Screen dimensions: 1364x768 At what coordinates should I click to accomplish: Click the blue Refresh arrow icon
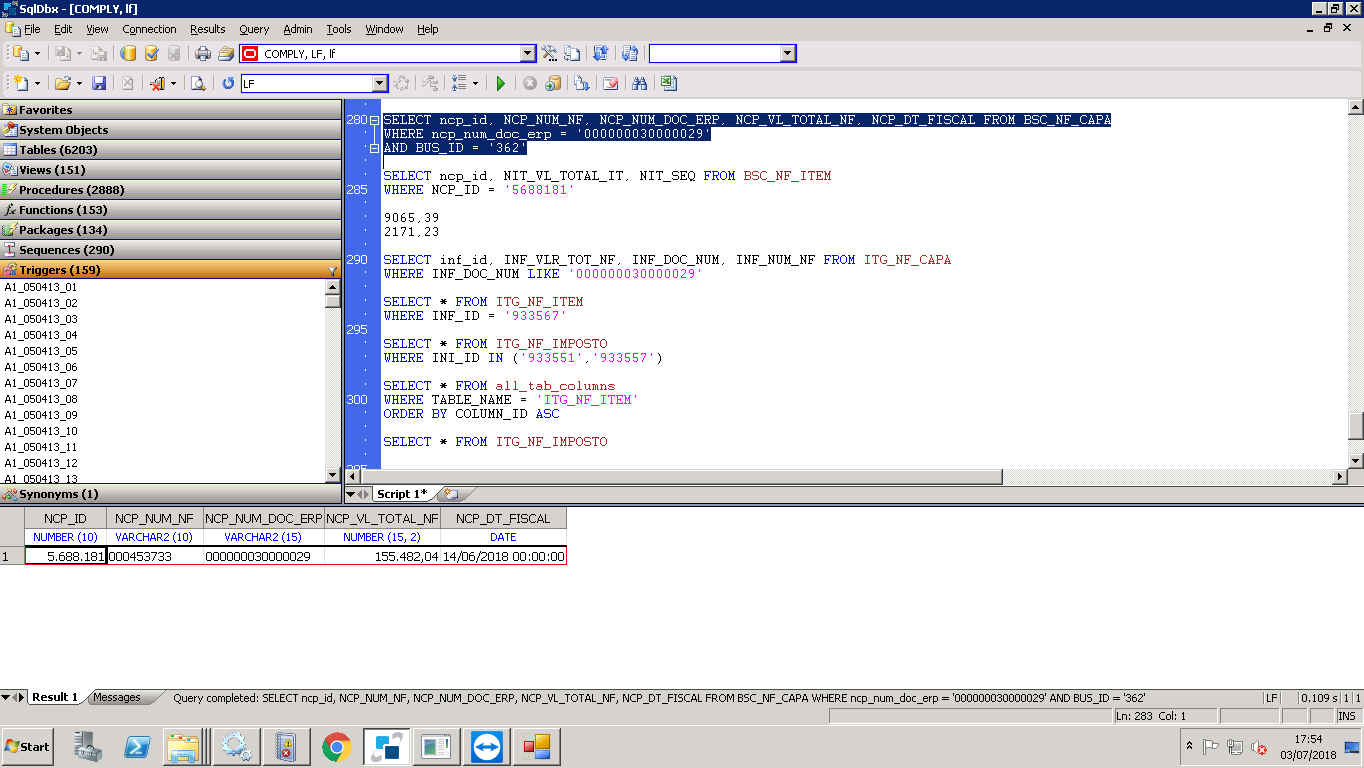point(228,84)
